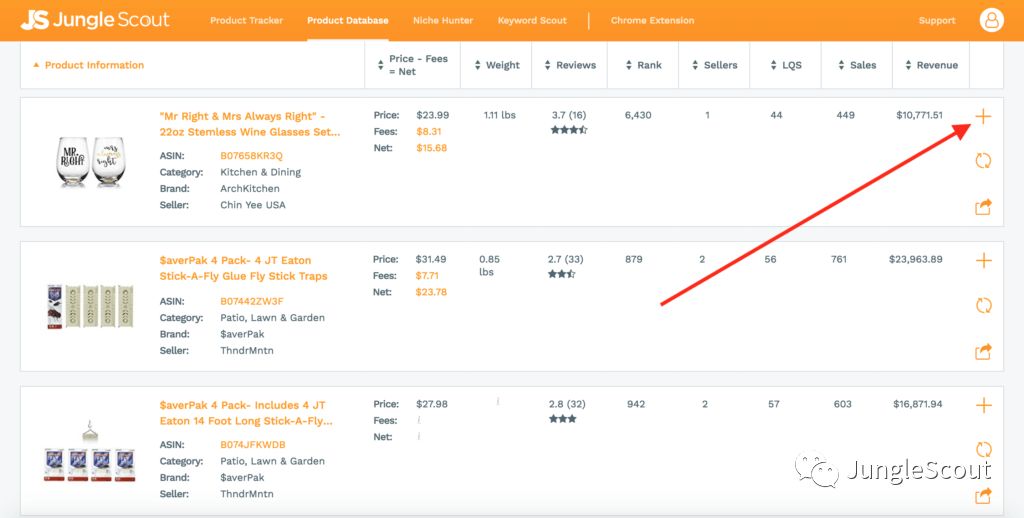This screenshot has height=518, width=1024.
Task: Add the wine glasses product to the tracker
Action: coord(983,116)
